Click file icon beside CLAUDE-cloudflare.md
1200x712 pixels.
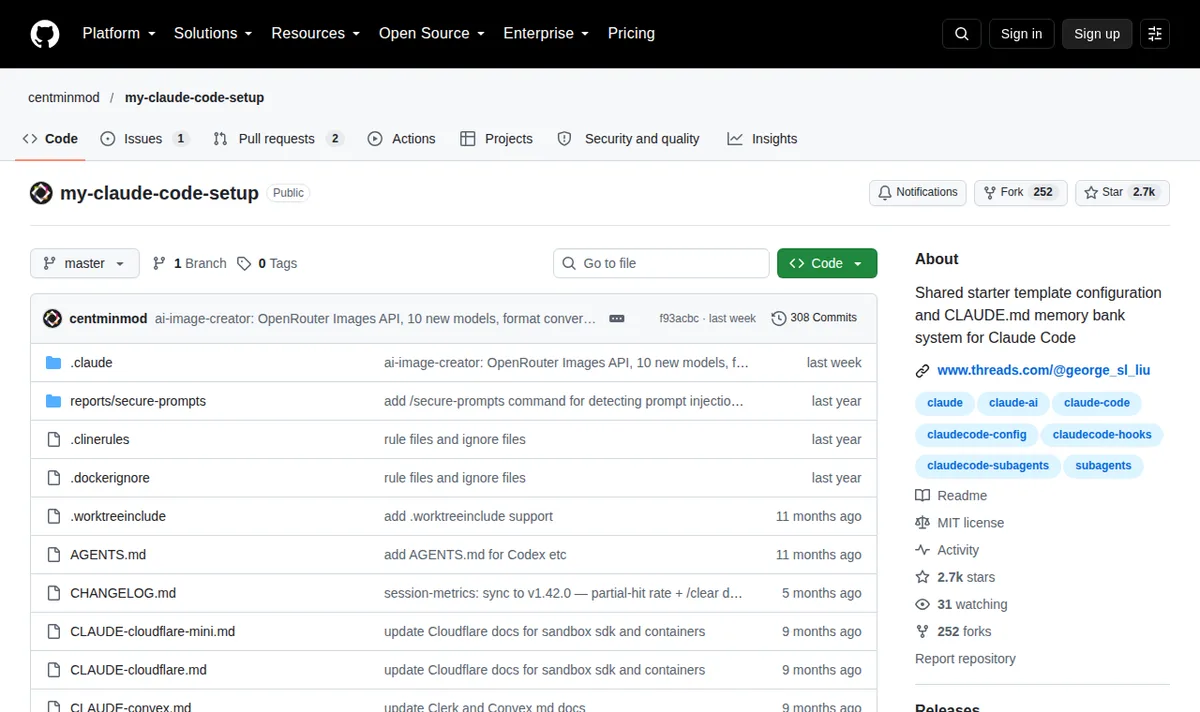(54, 670)
